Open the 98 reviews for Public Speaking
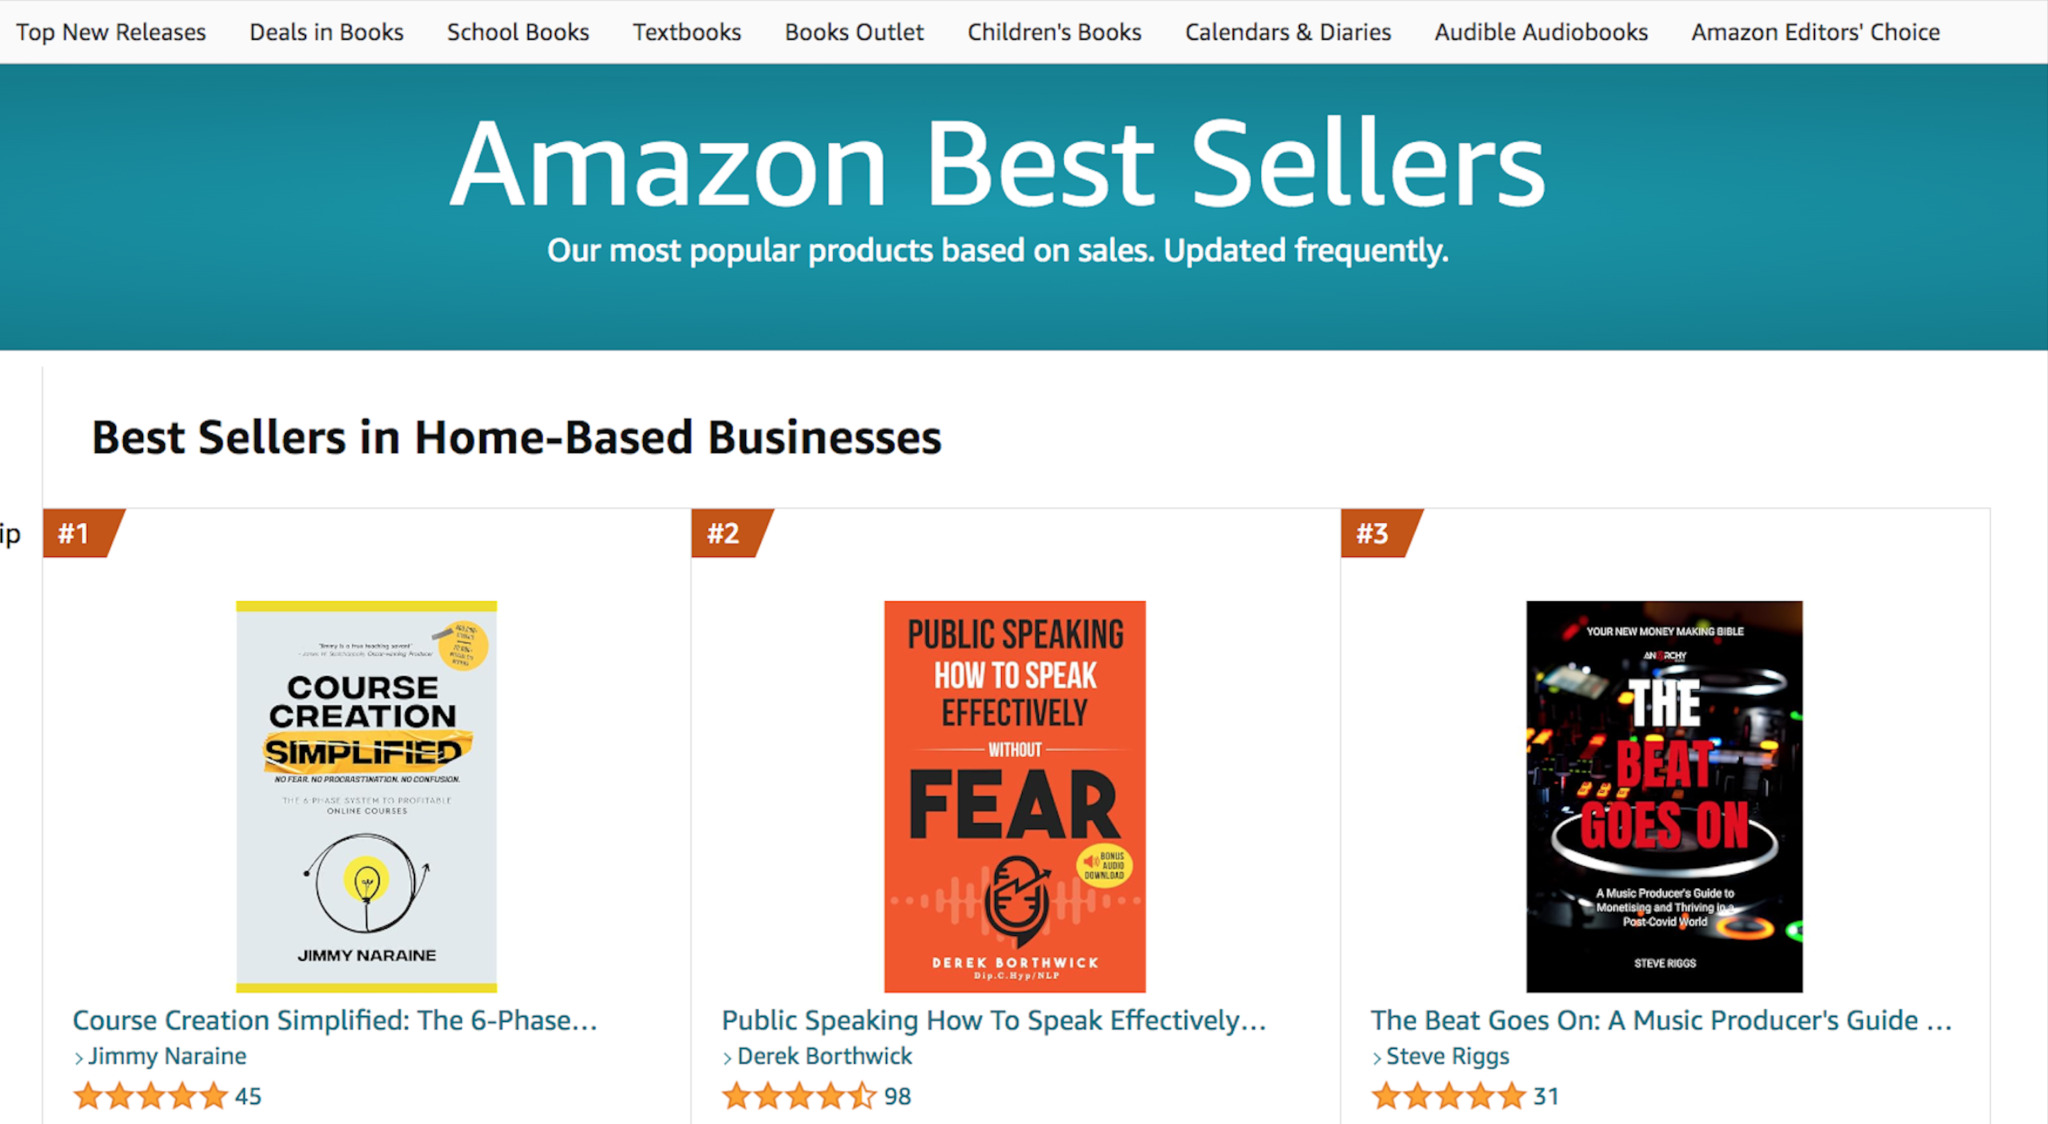Viewport: 2048px width, 1124px height. pyautogui.click(x=897, y=1096)
